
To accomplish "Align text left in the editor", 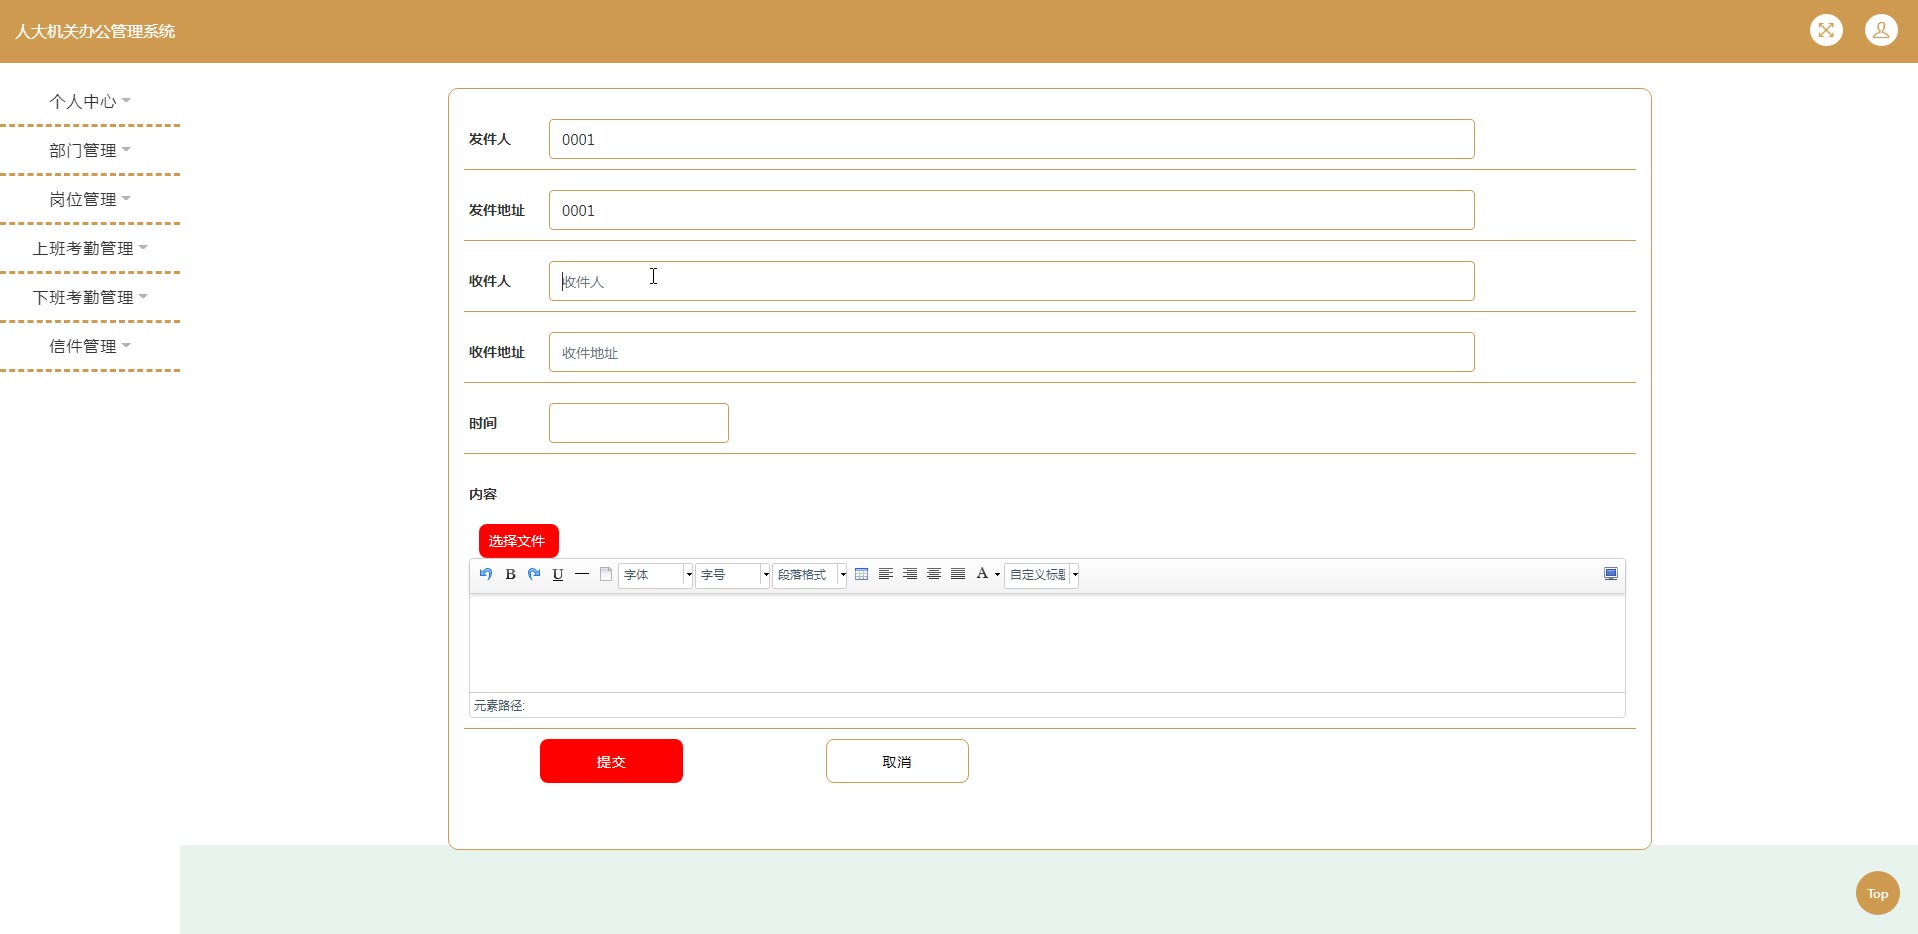I will tap(886, 574).
